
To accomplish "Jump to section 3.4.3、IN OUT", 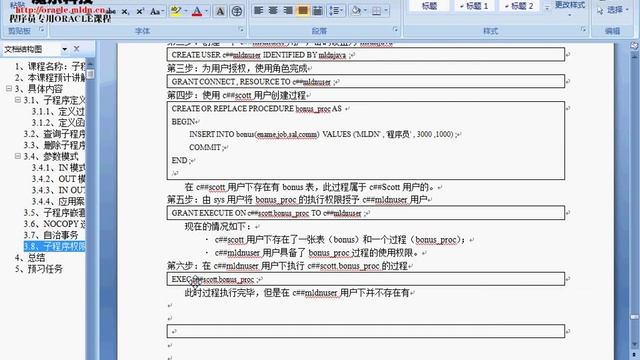I will (x=58, y=190).
